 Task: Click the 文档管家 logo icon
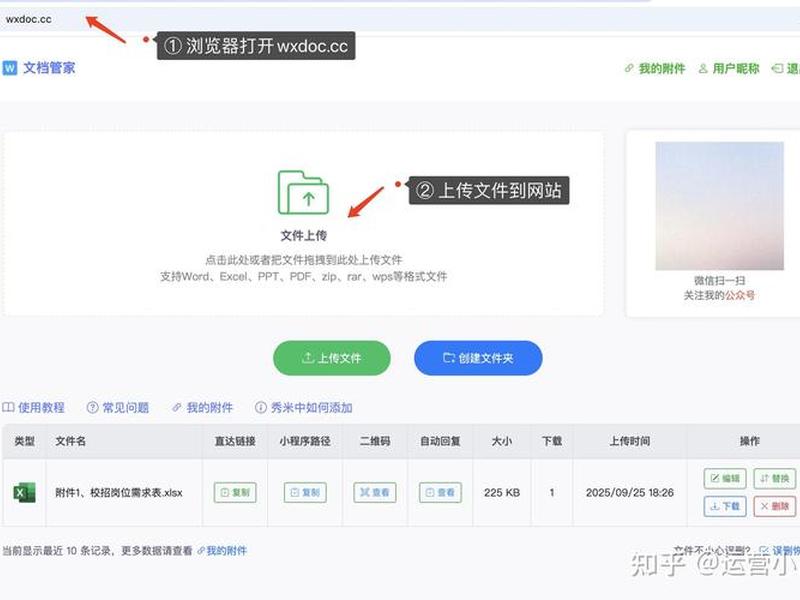(x=10, y=68)
